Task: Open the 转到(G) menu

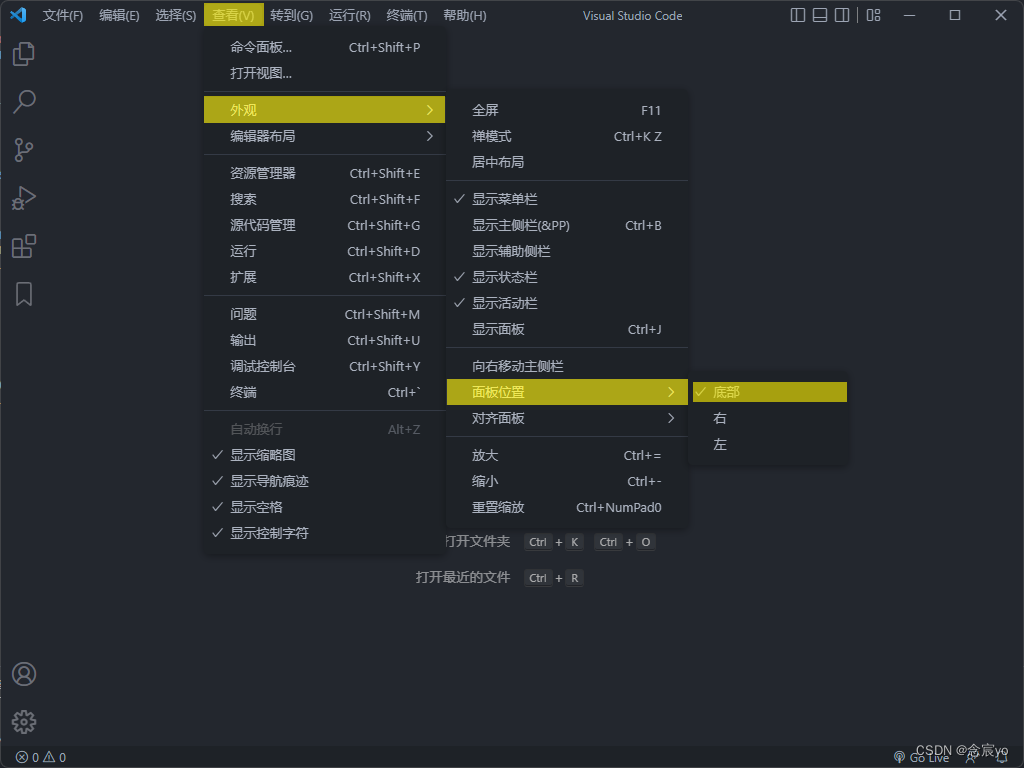Action: [291, 15]
